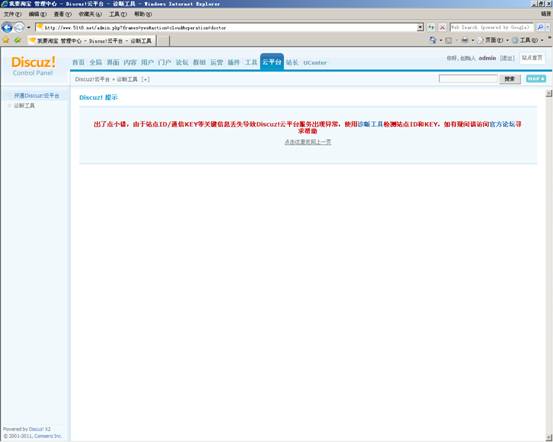Viewport: 553px width, 442px height.
Task: Click the Favorites star icon
Action: (x=6, y=41)
